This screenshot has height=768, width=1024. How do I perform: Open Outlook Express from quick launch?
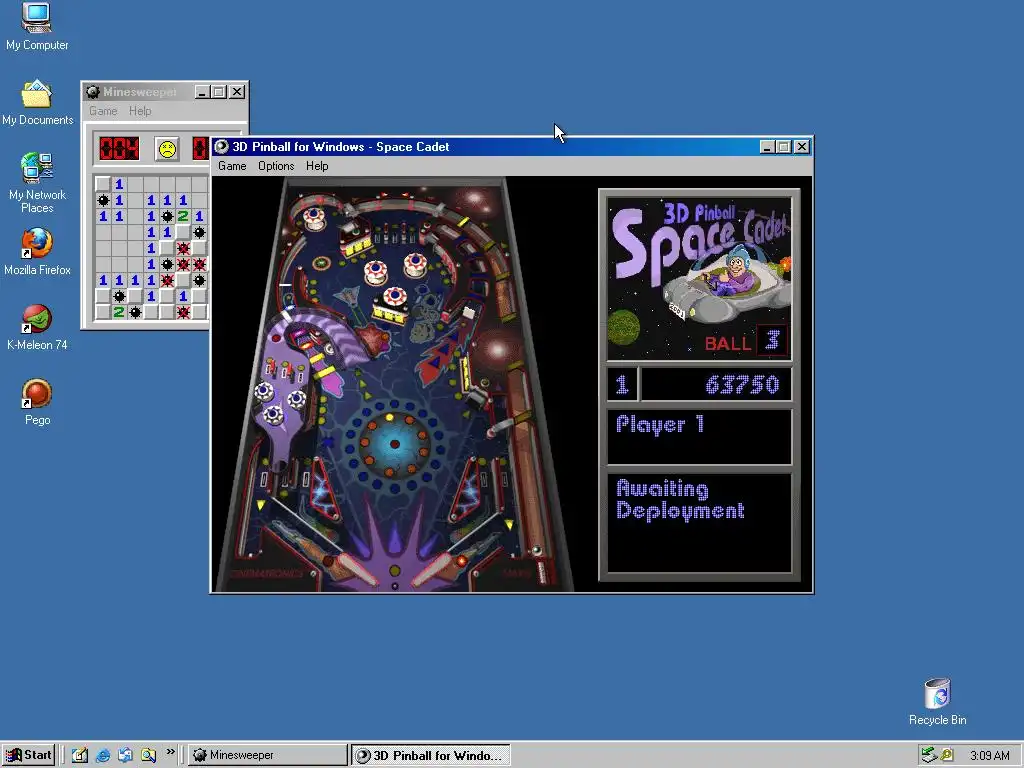pos(125,755)
